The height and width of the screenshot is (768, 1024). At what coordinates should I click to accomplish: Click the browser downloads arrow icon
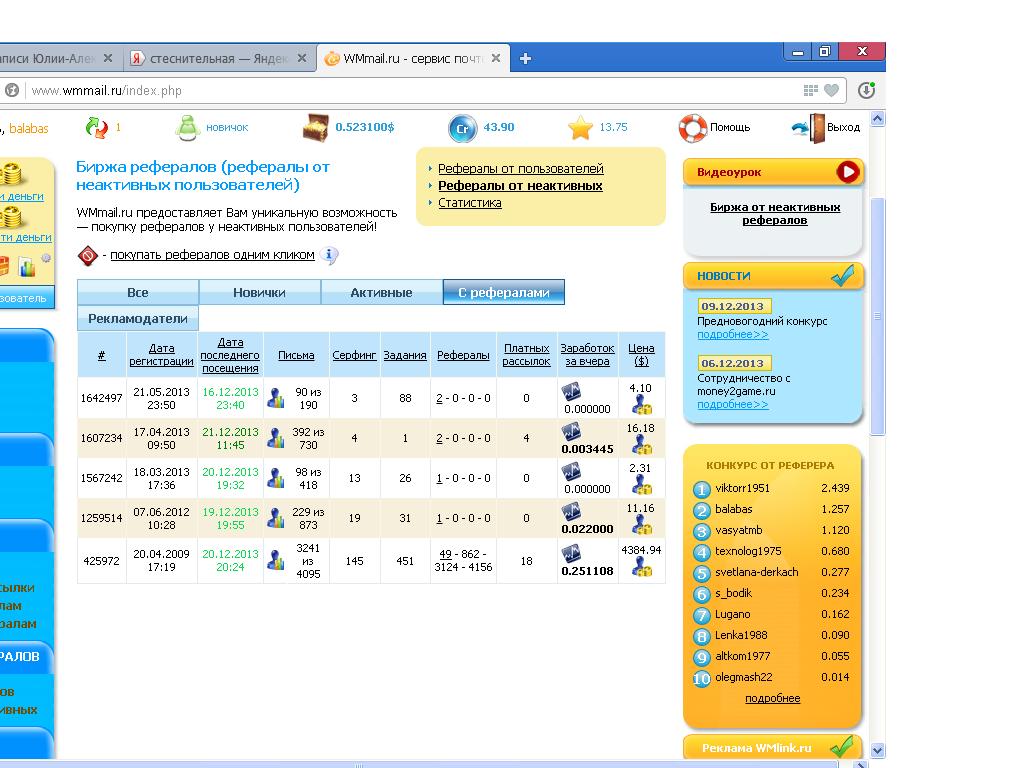point(866,90)
